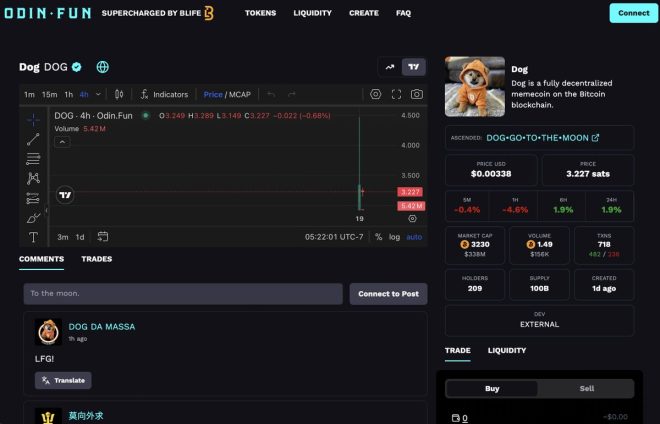The width and height of the screenshot is (660, 424).
Task: Open the TOKENS menu
Action: pos(261,13)
